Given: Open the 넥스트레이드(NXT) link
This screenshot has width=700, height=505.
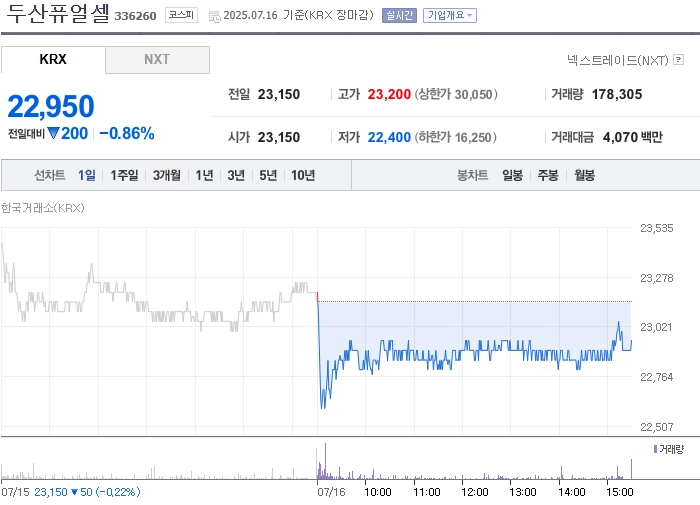Looking at the screenshot, I should point(617,60).
